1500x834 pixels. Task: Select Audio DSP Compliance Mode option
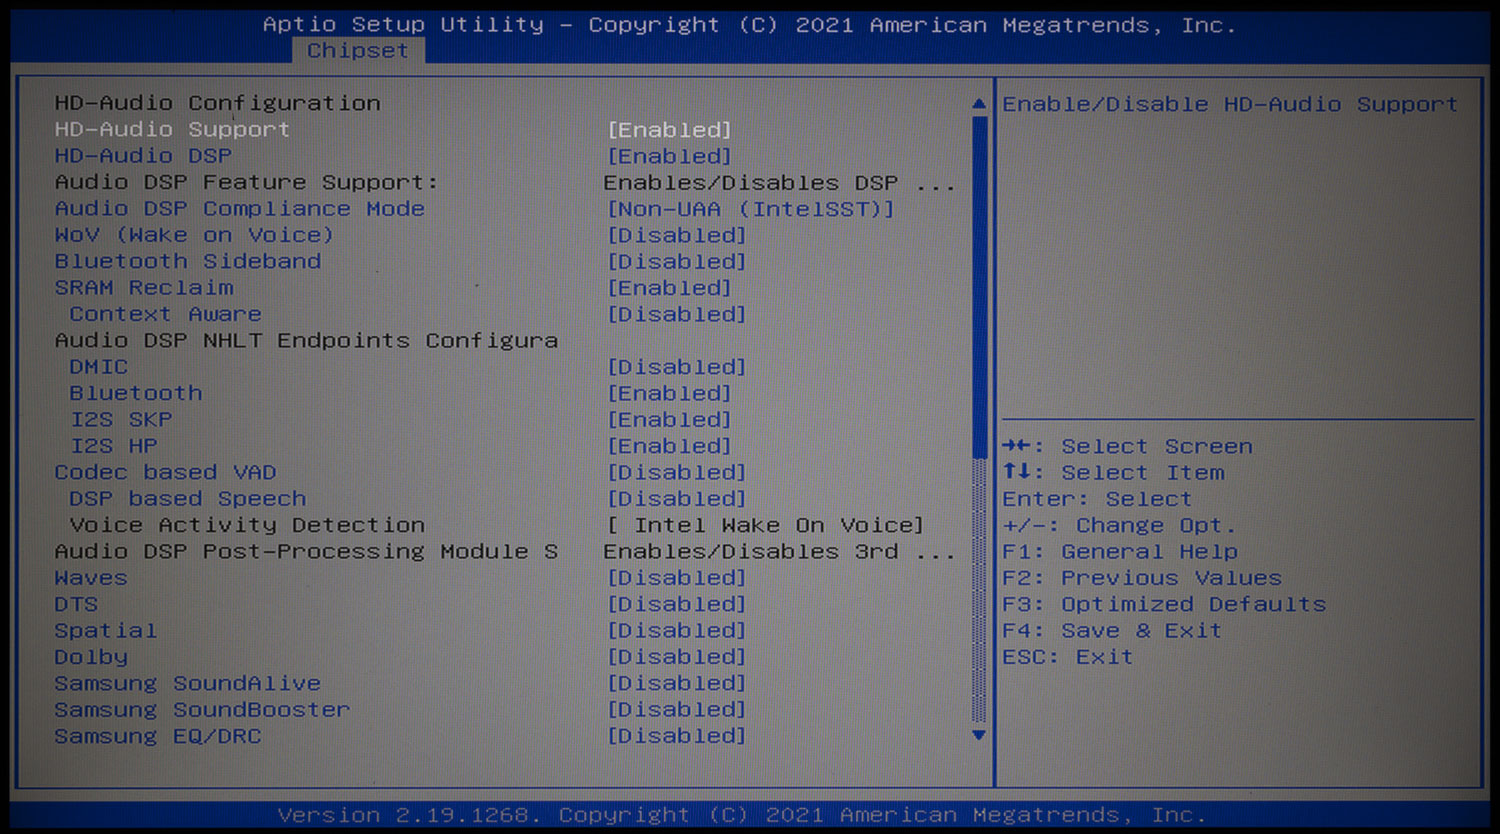tap(240, 209)
